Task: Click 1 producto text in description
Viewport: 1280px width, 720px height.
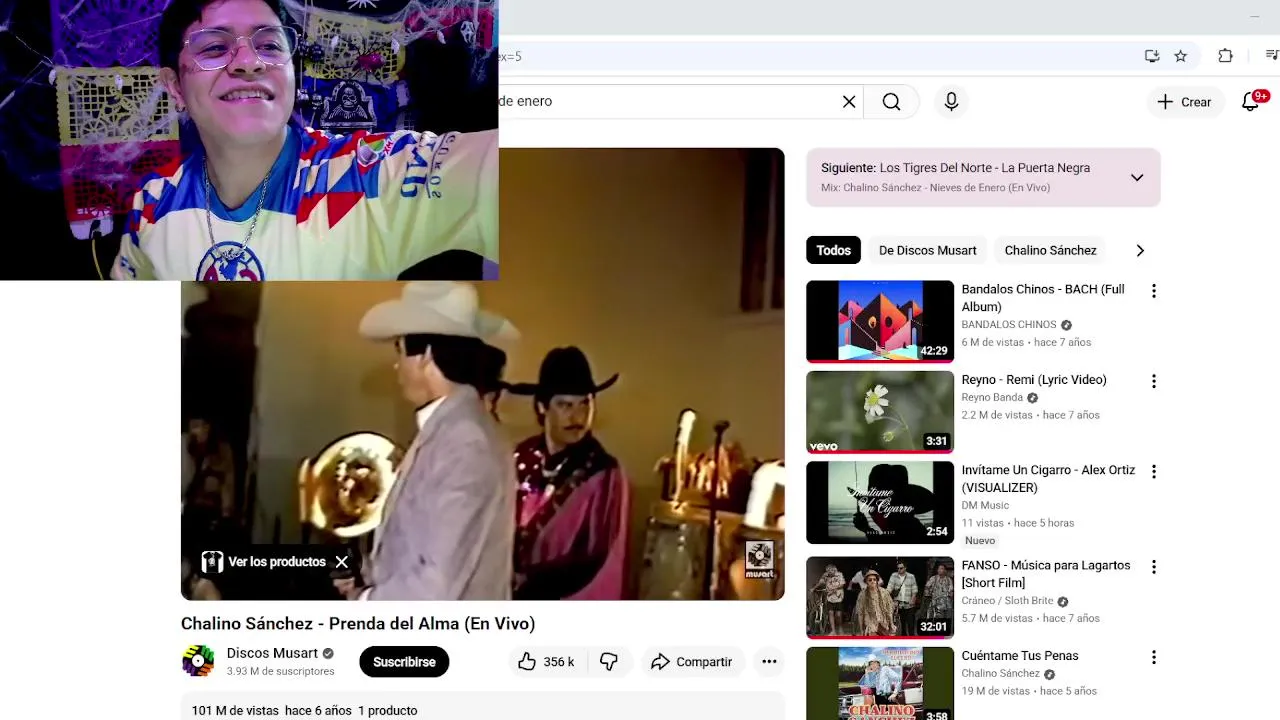Action: point(388,711)
